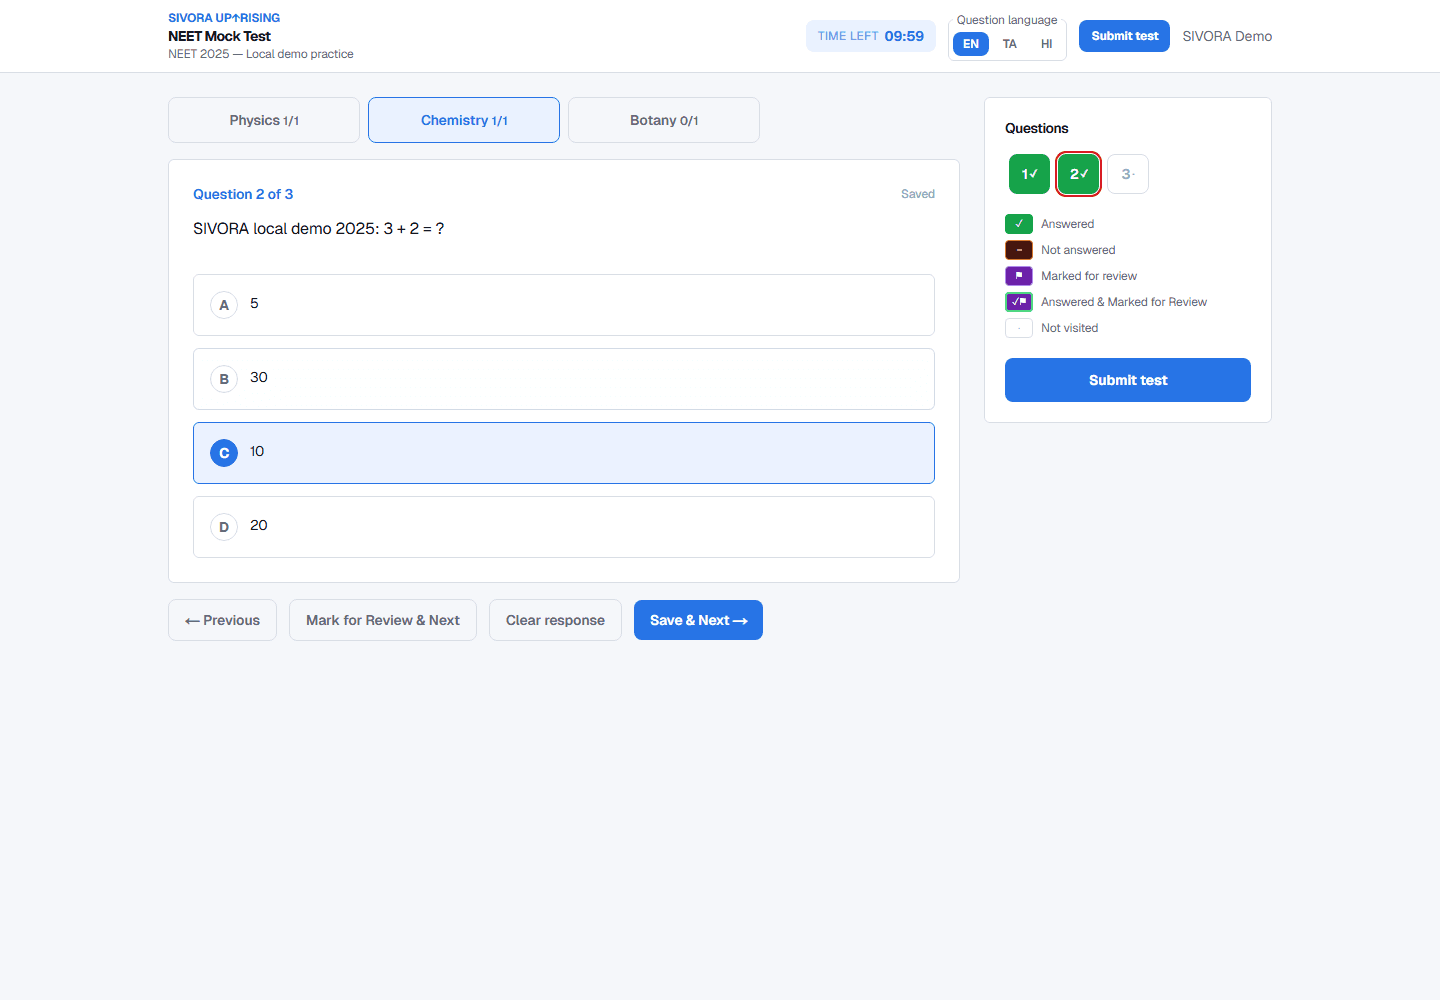Click the Not visited legend icon
Viewport: 1440px width, 1000px height.
point(1019,328)
